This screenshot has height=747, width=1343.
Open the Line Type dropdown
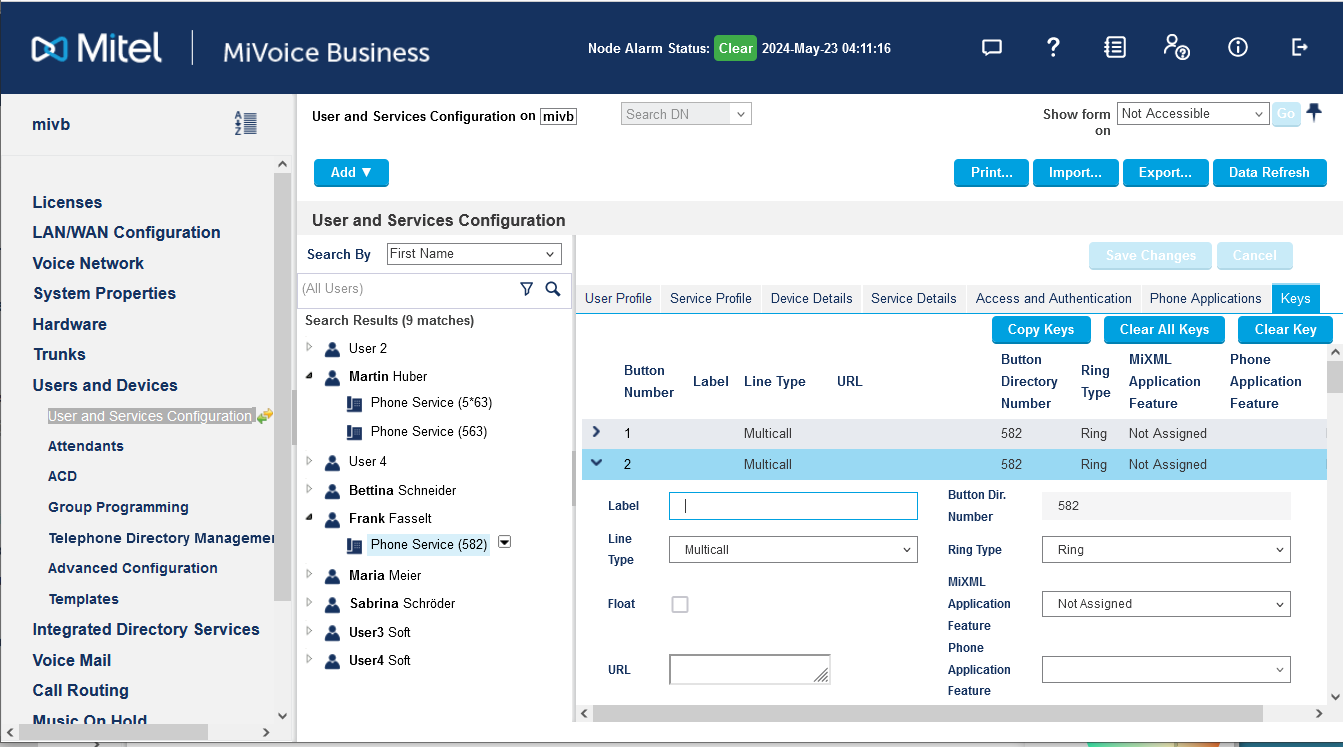(x=792, y=550)
